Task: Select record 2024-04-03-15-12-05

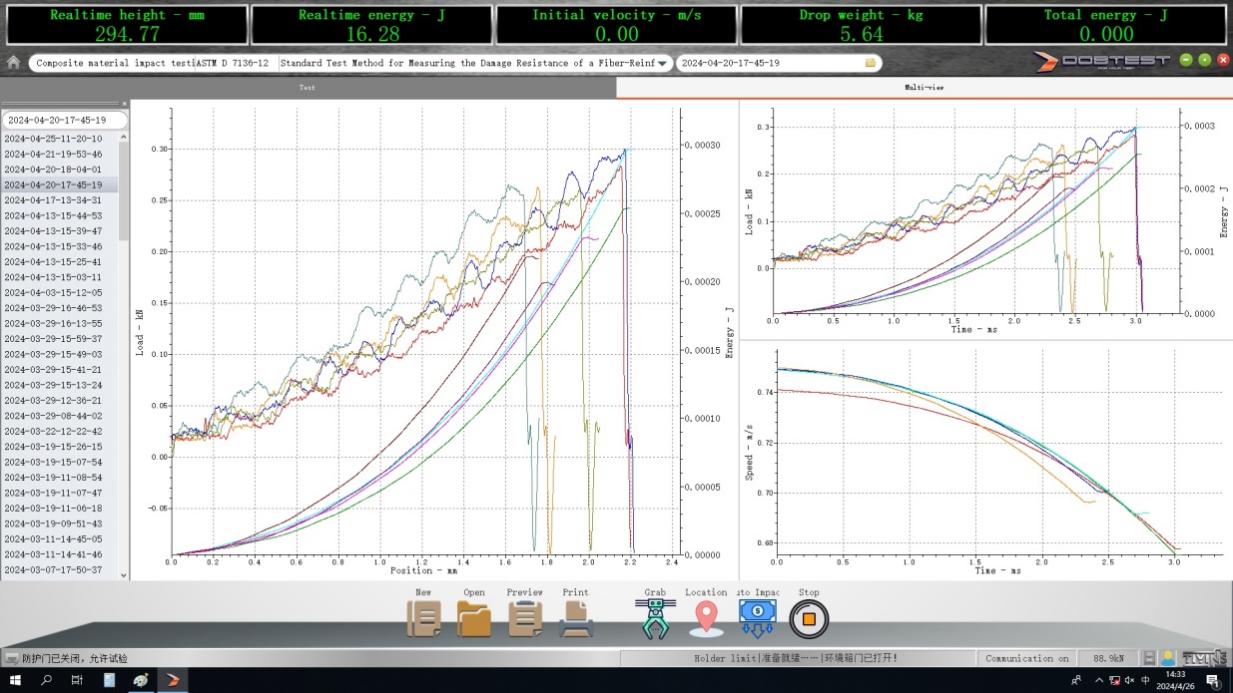Action: point(60,293)
